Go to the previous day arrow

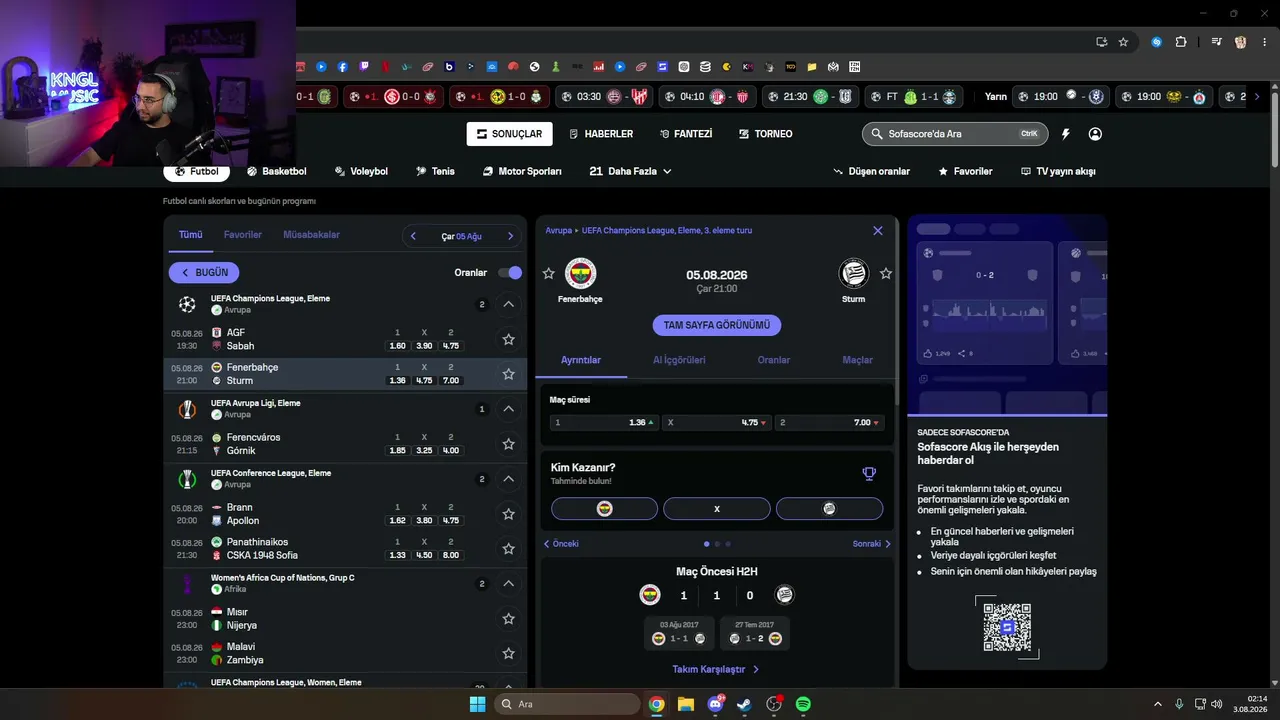[413, 236]
